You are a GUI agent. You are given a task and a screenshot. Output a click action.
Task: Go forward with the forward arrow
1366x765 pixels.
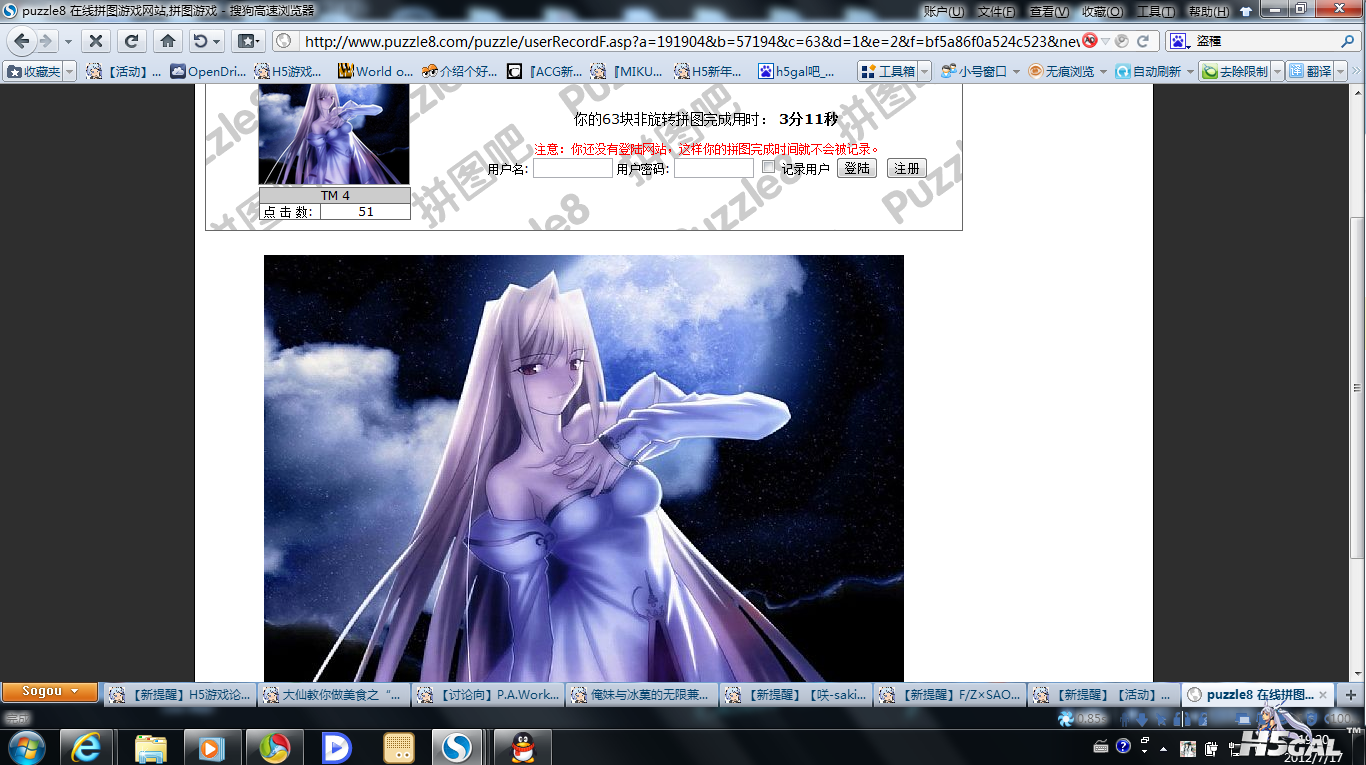(46, 41)
